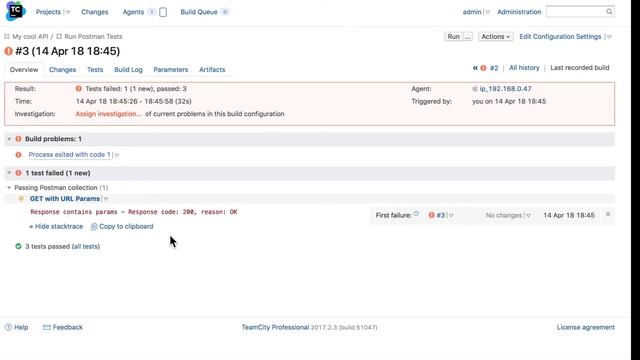The height and width of the screenshot is (360, 640).
Task: Open the Build Queue page
Action: pos(199,12)
